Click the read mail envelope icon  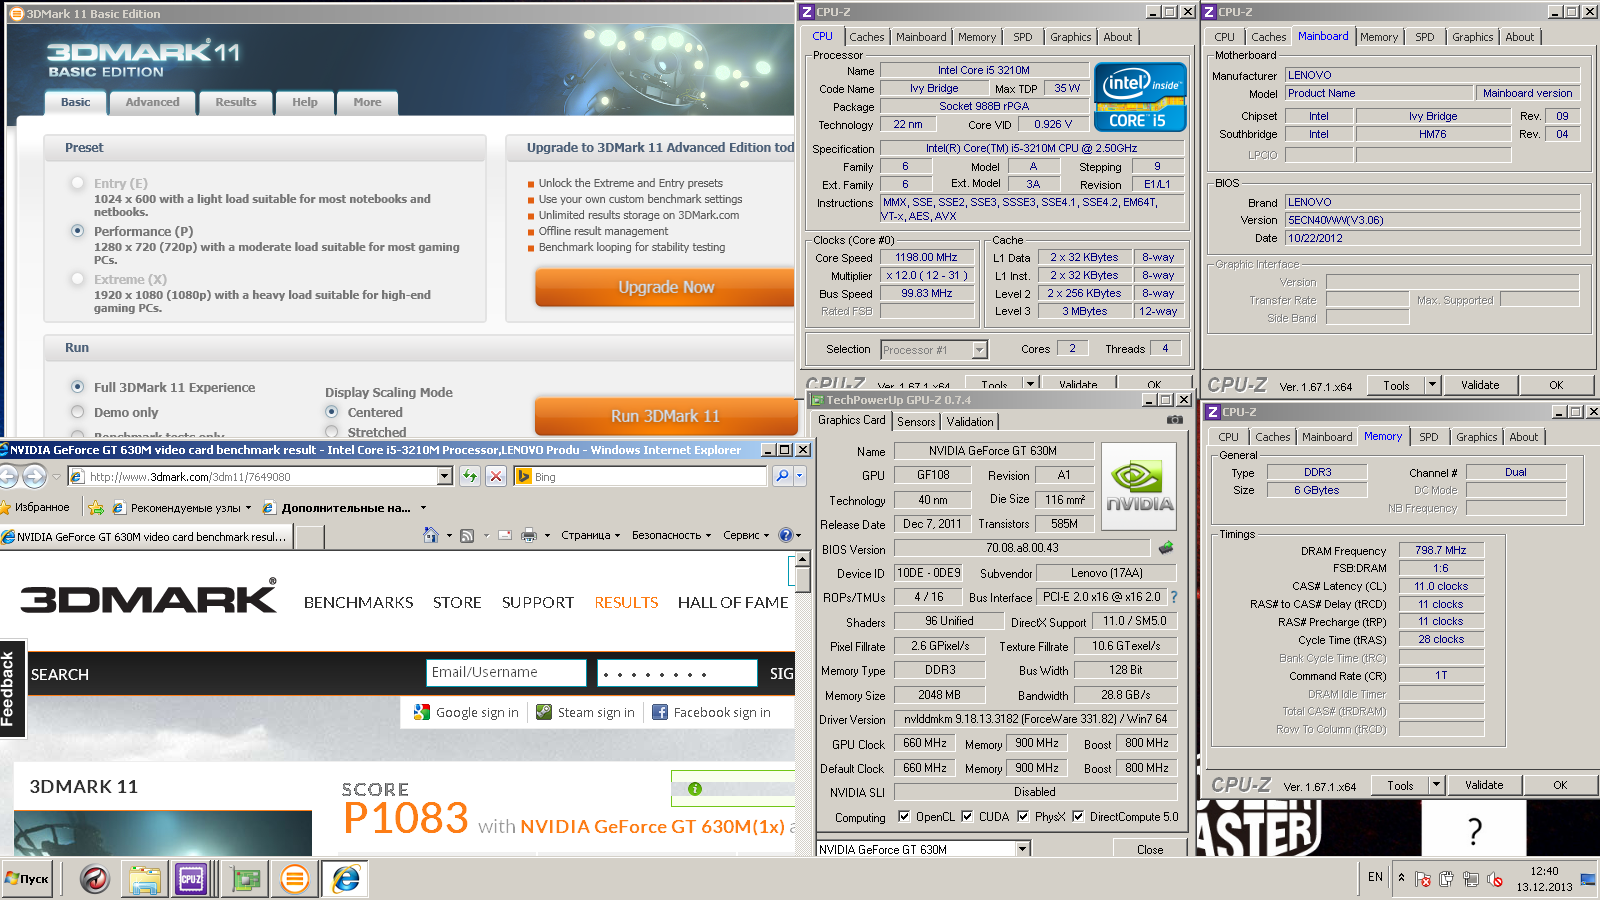(x=504, y=535)
